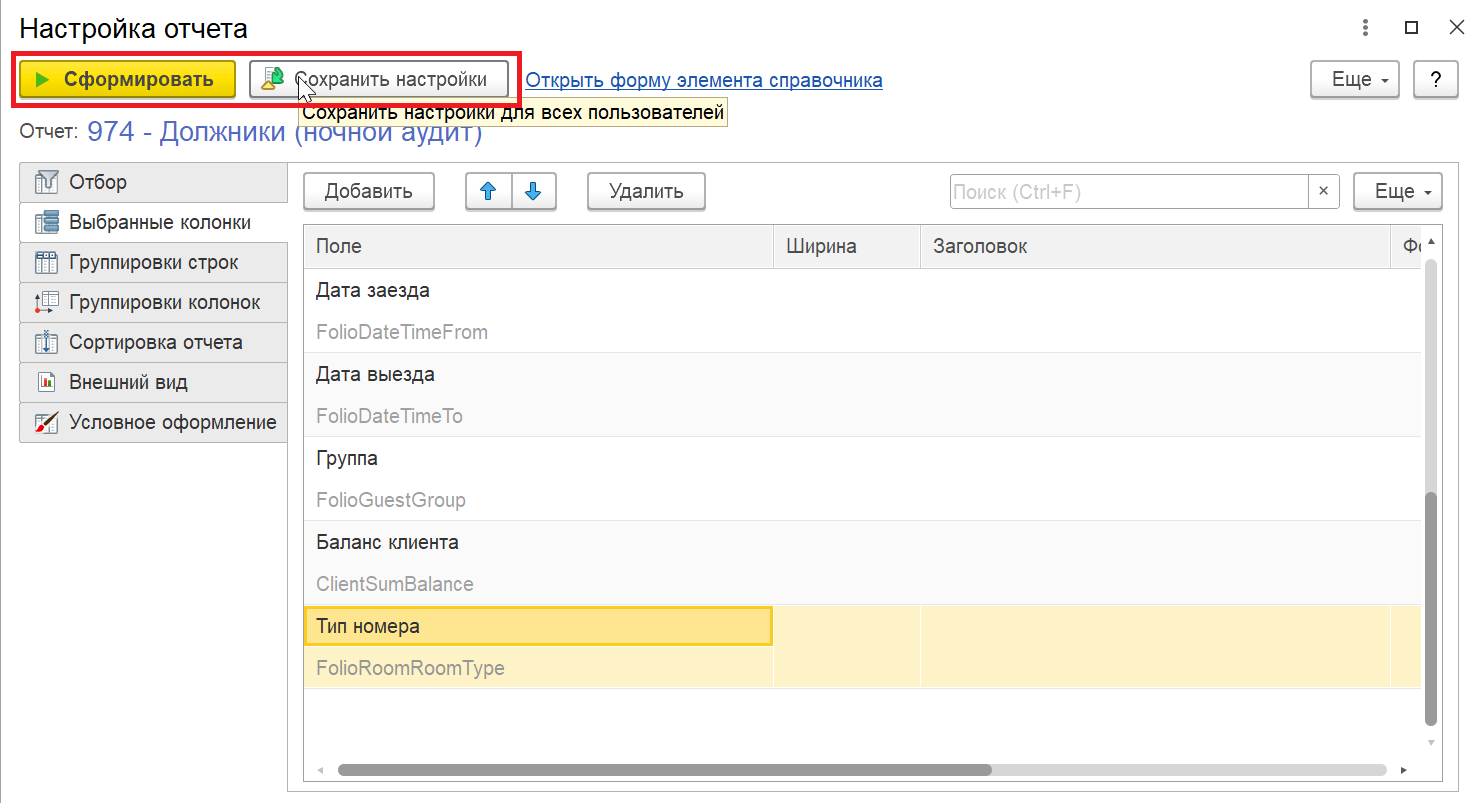The width and height of the screenshot is (1481, 803).
Task: Click the scroll right arrow of table
Action: tap(1403, 770)
